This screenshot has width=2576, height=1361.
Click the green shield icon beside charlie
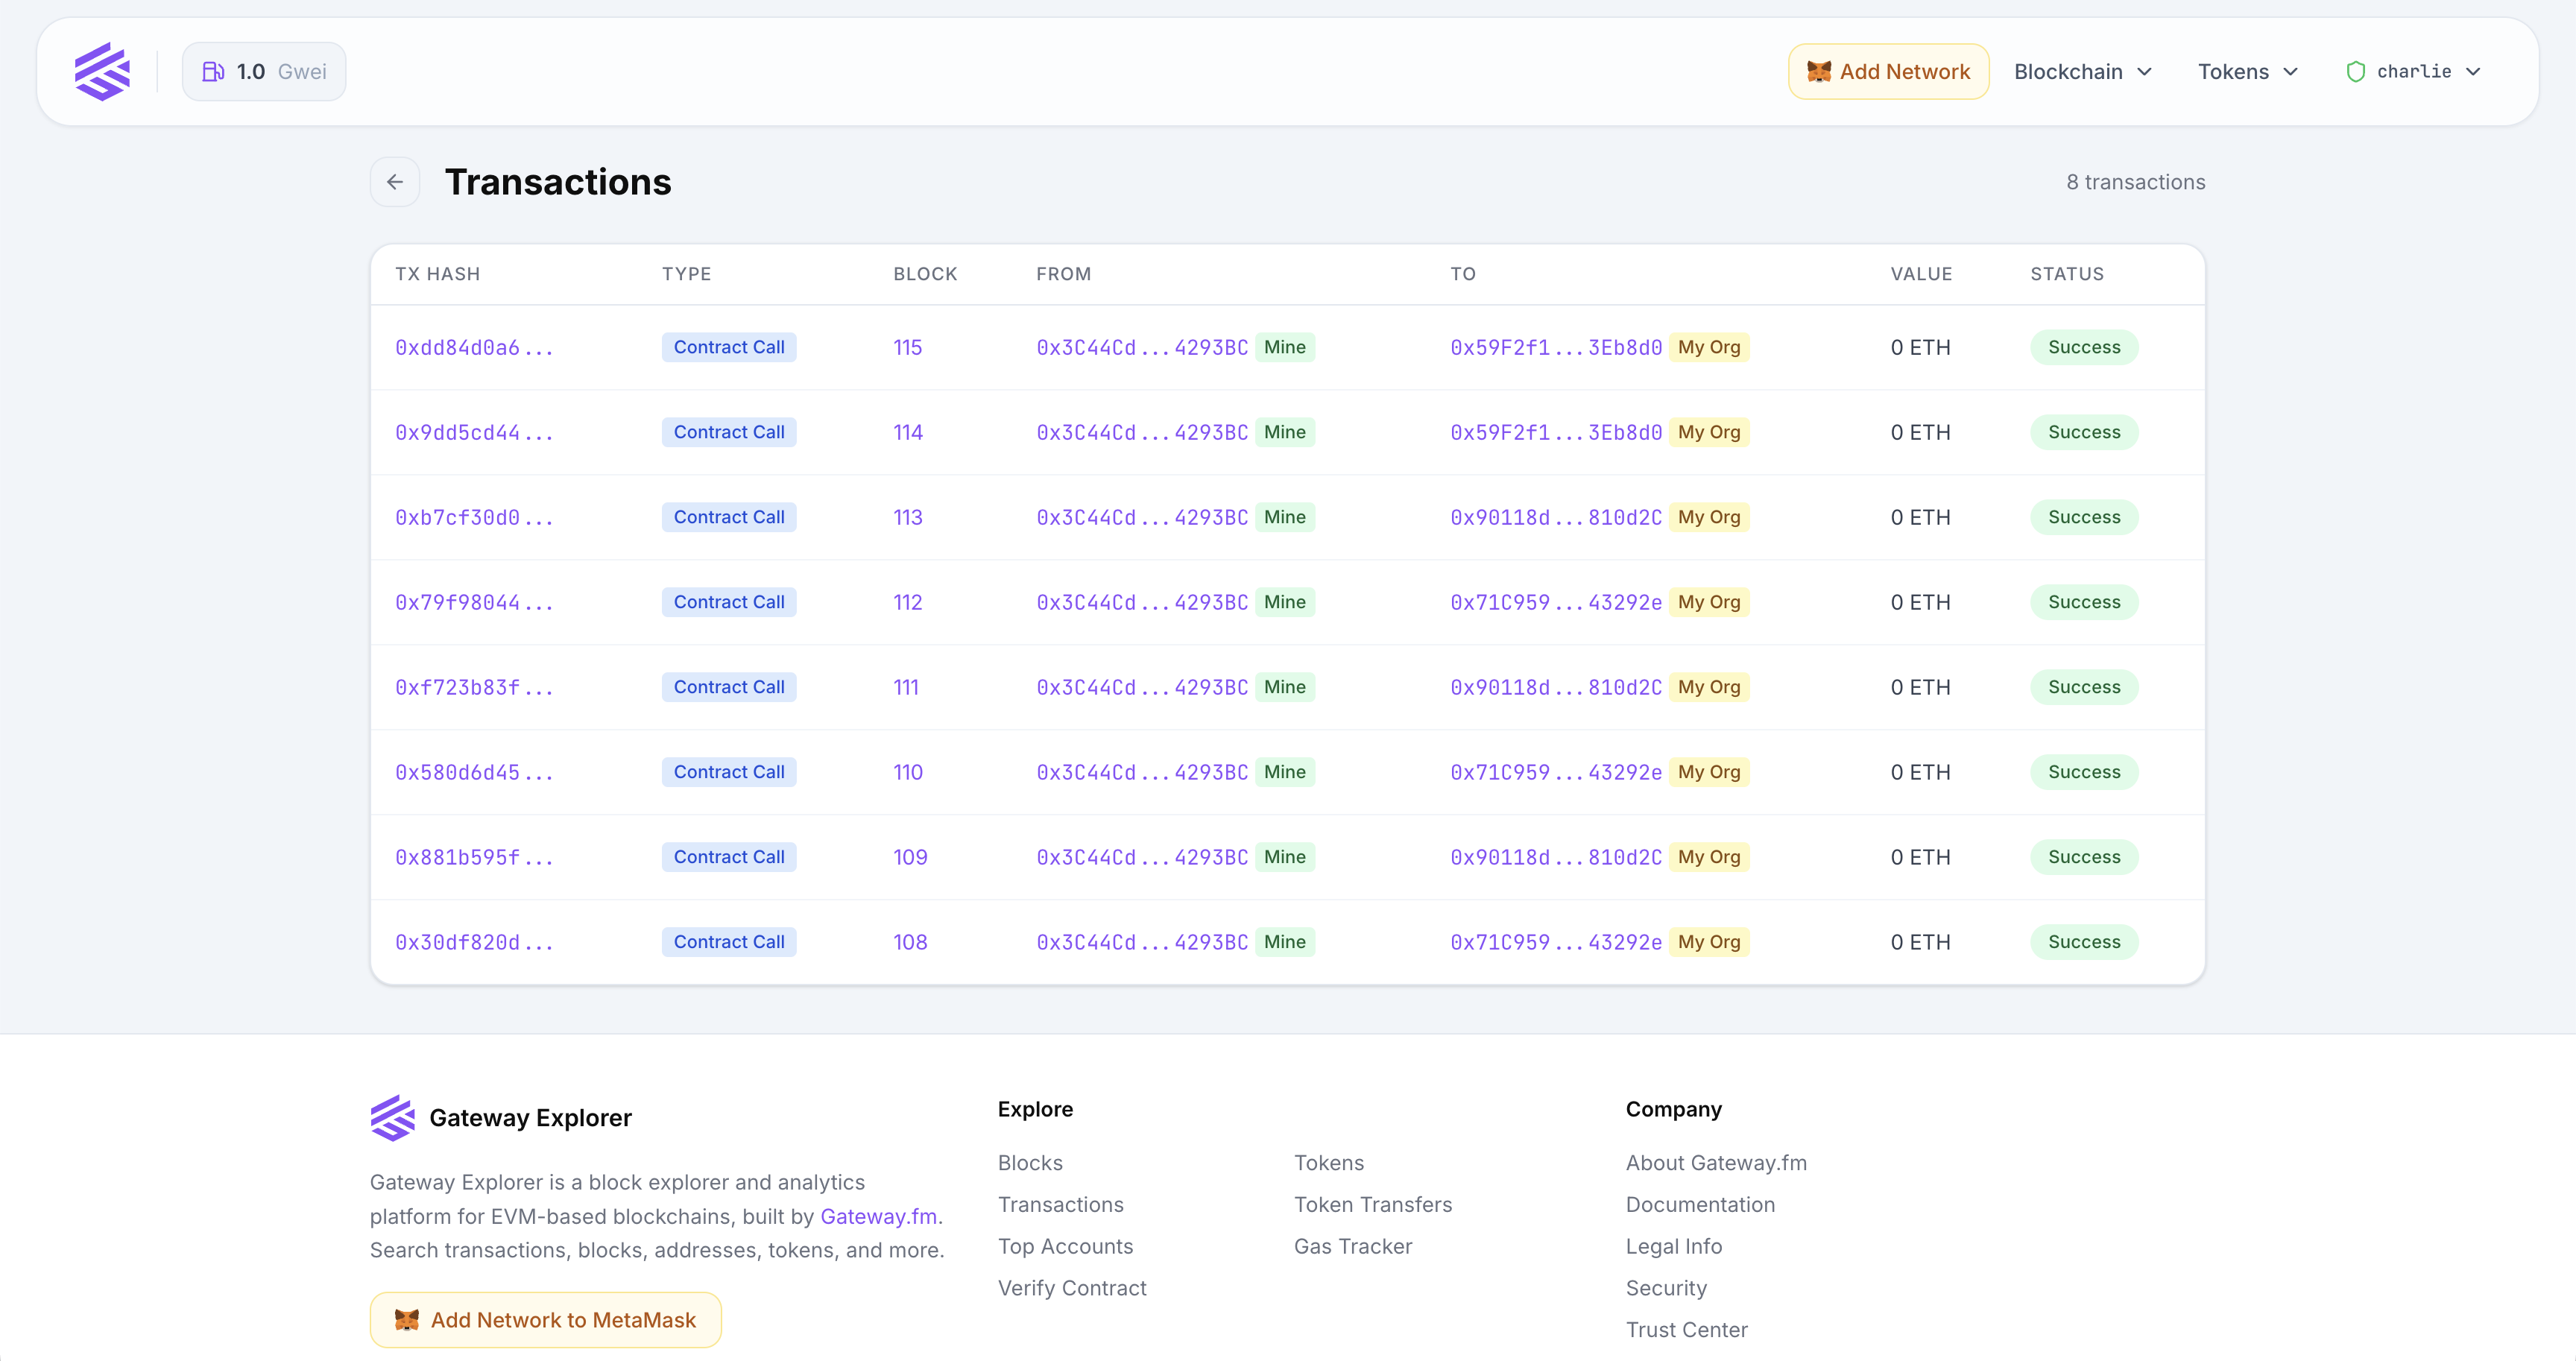click(x=2356, y=71)
